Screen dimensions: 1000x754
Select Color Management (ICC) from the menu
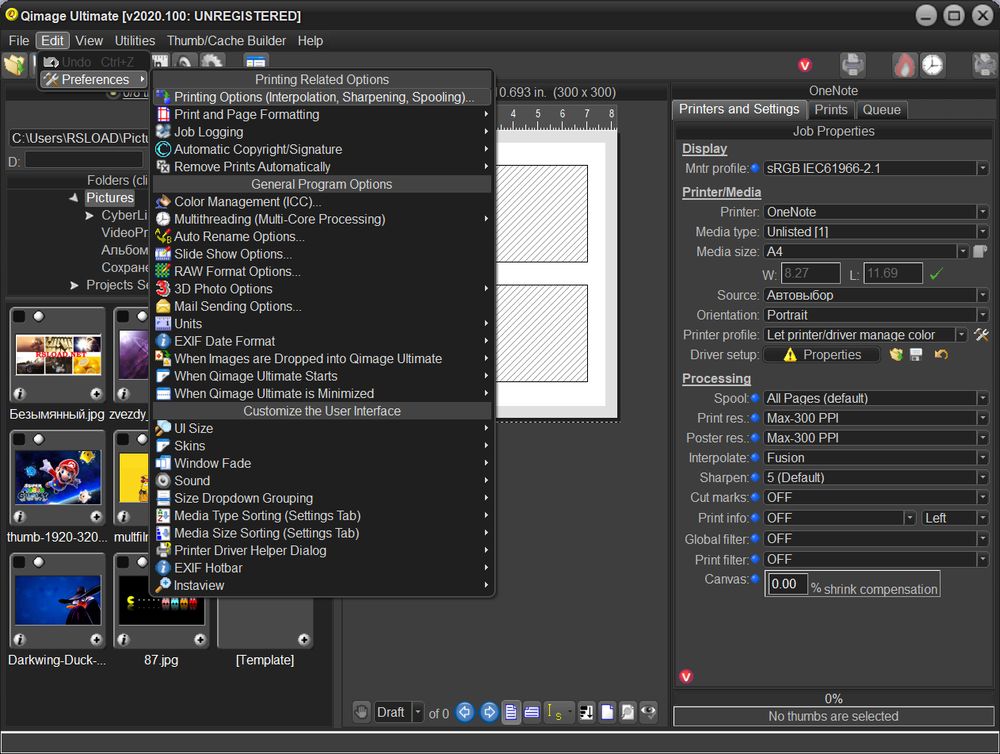pos(248,202)
